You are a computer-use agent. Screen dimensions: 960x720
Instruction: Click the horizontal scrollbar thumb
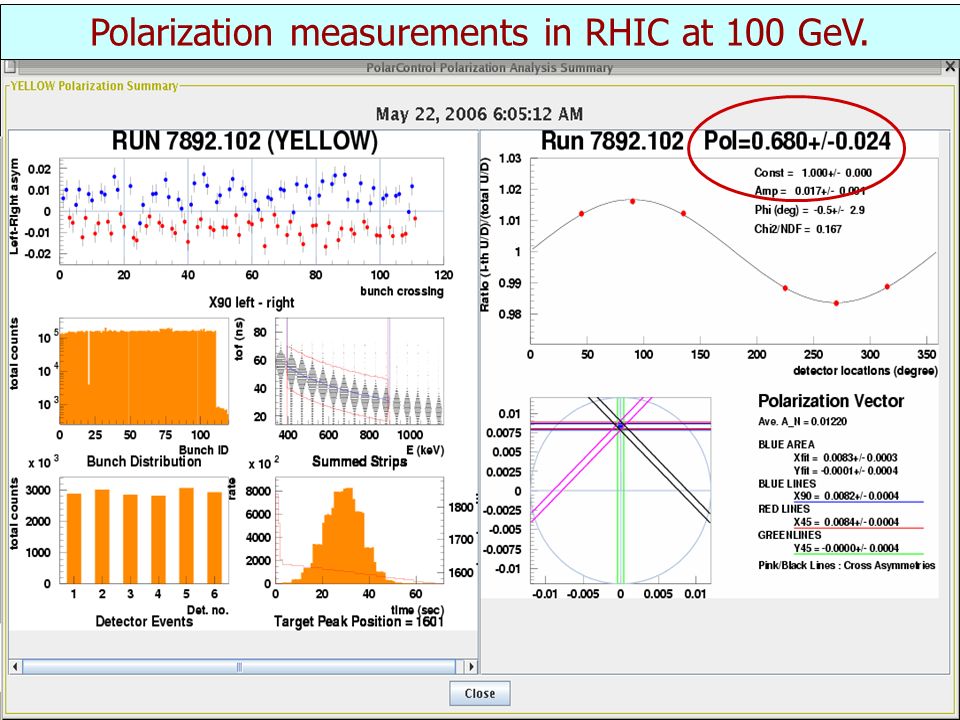click(x=239, y=666)
